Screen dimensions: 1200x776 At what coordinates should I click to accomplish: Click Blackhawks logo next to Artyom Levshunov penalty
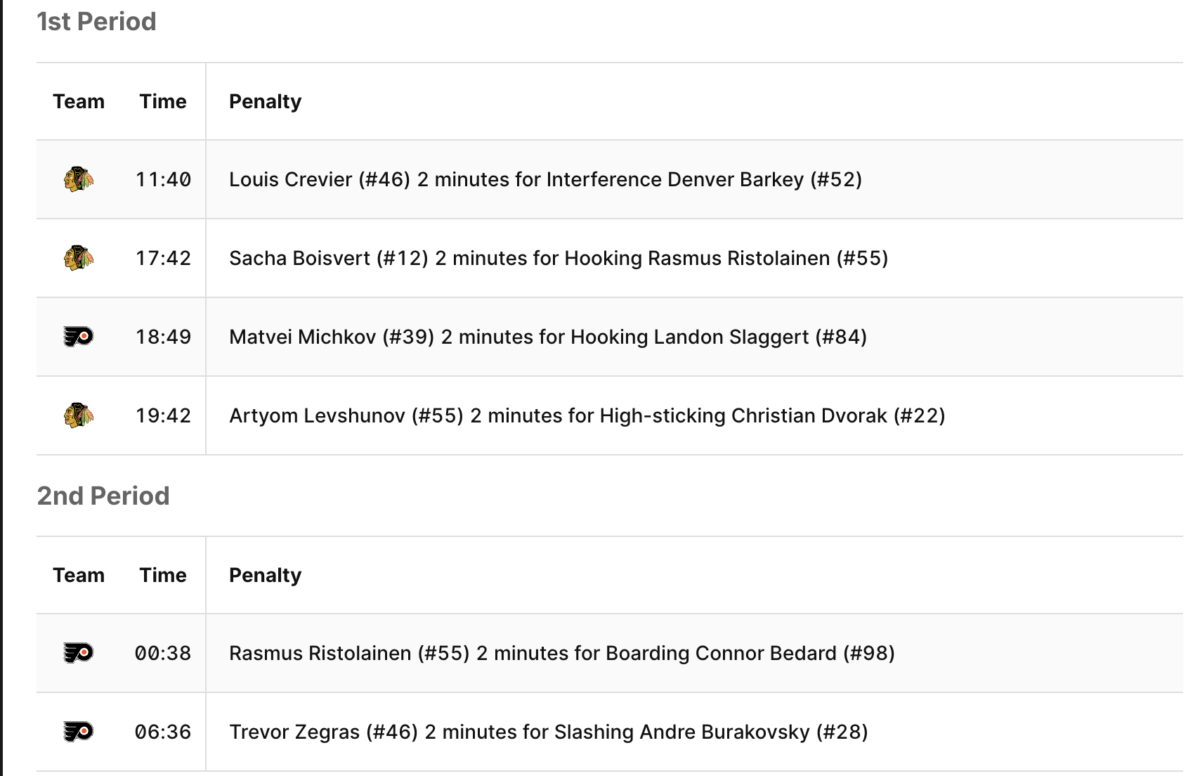pos(78,416)
